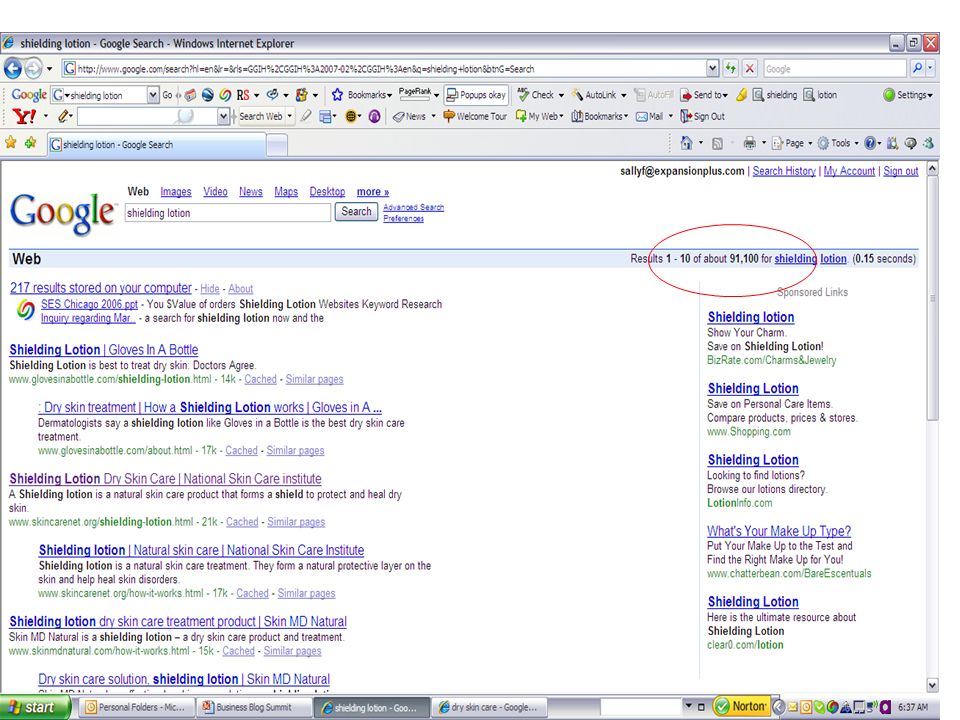The height and width of the screenshot is (720, 960).
Task: Find the word 'lotion' toolbar button
Action: 820,95
